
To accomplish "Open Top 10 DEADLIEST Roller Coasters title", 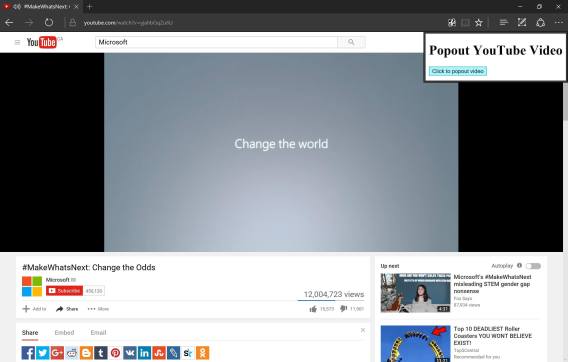I will [493, 336].
